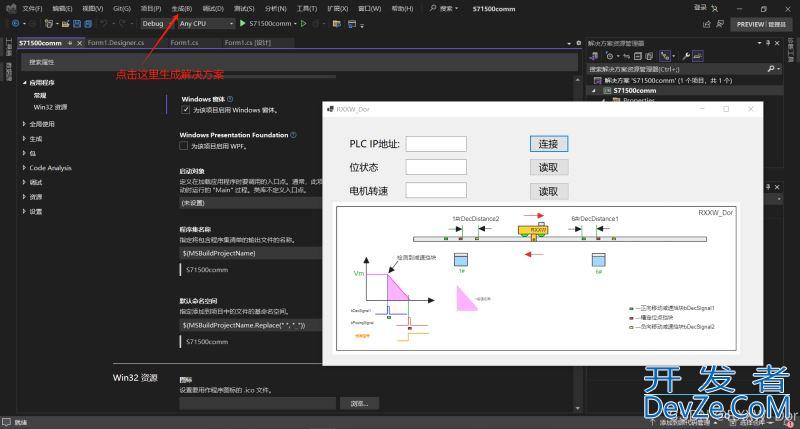The height and width of the screenshot is (429, 800).
Task: Open the 启动对象 (未设置) dropdown
Action: (251, 203)
